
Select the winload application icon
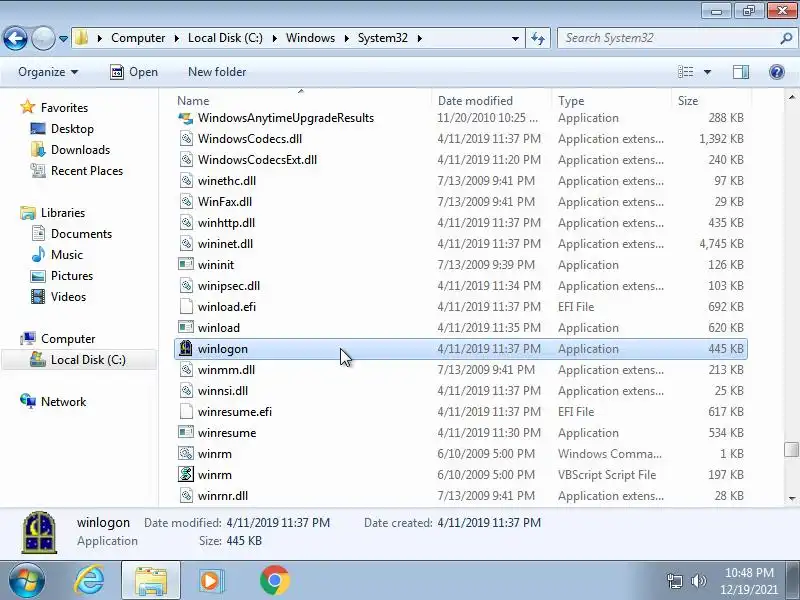pyautogui.click(x=186, y=328)
